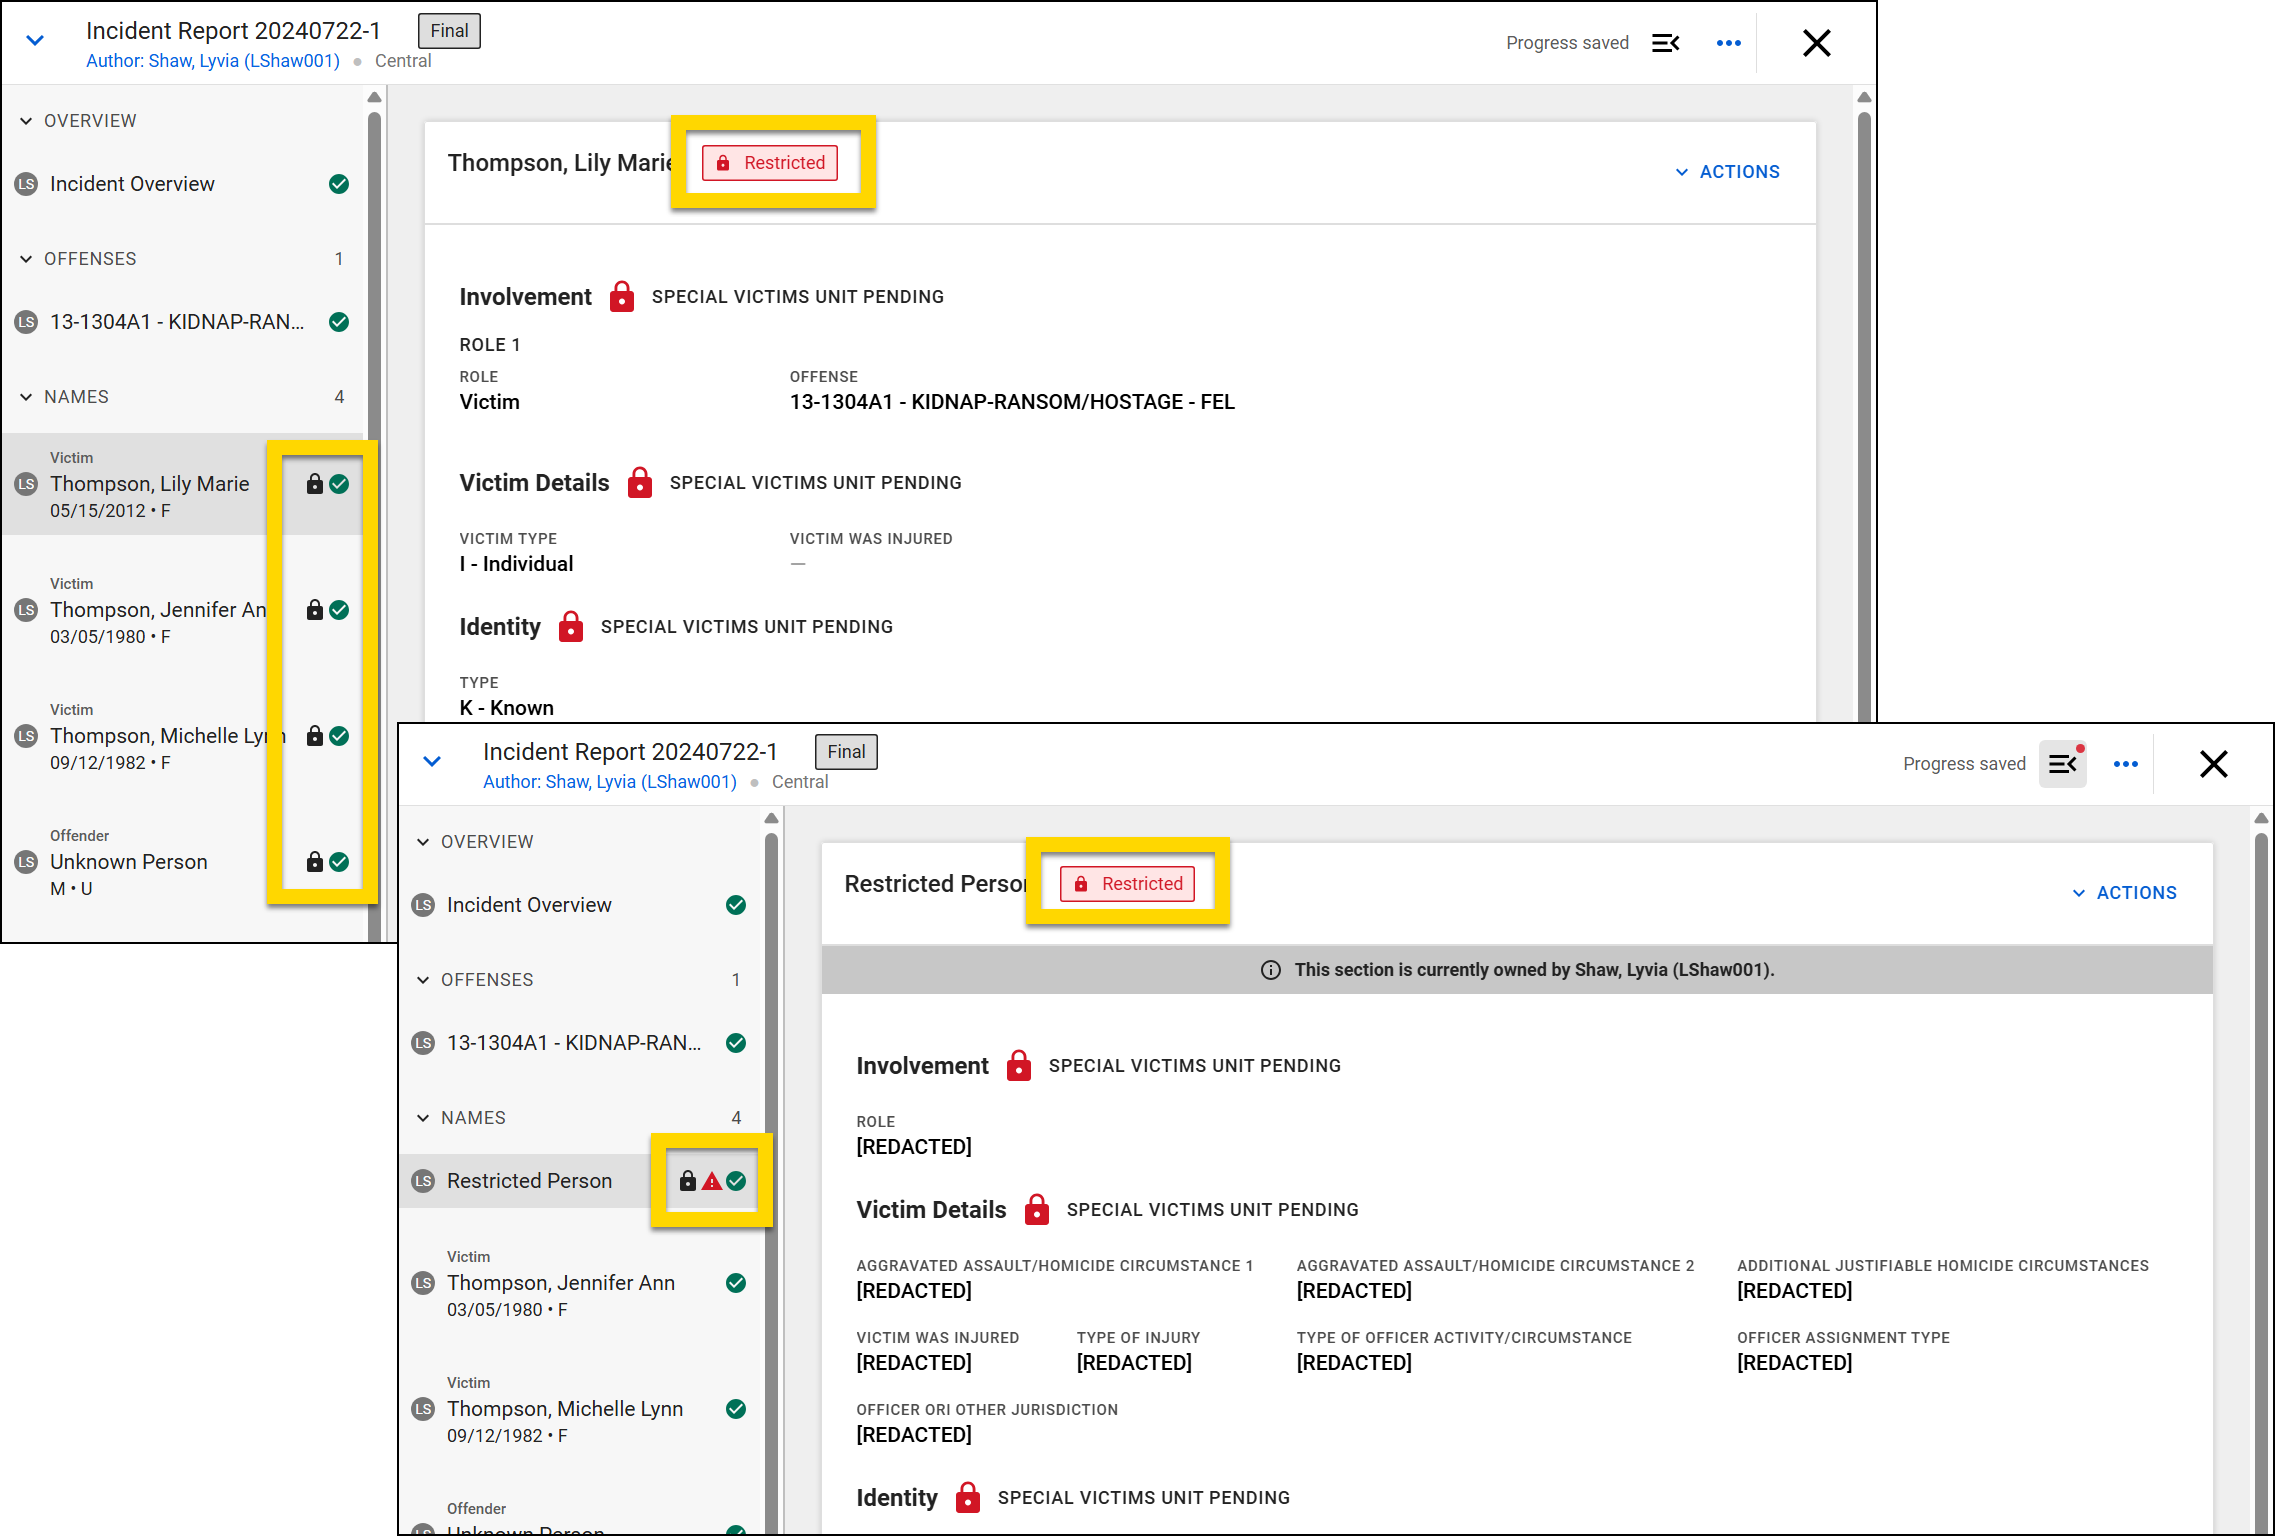
Task: Select the red warning triangle on Restricted Person
Action: pos(711,1181)
